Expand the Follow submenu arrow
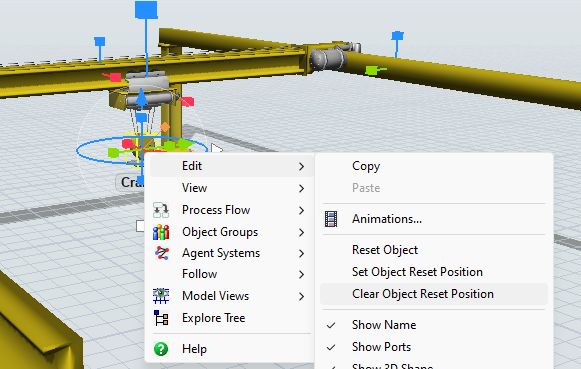The width and height of the screenshot is (581, 369). pyautogui.click(x=301, y=275)
